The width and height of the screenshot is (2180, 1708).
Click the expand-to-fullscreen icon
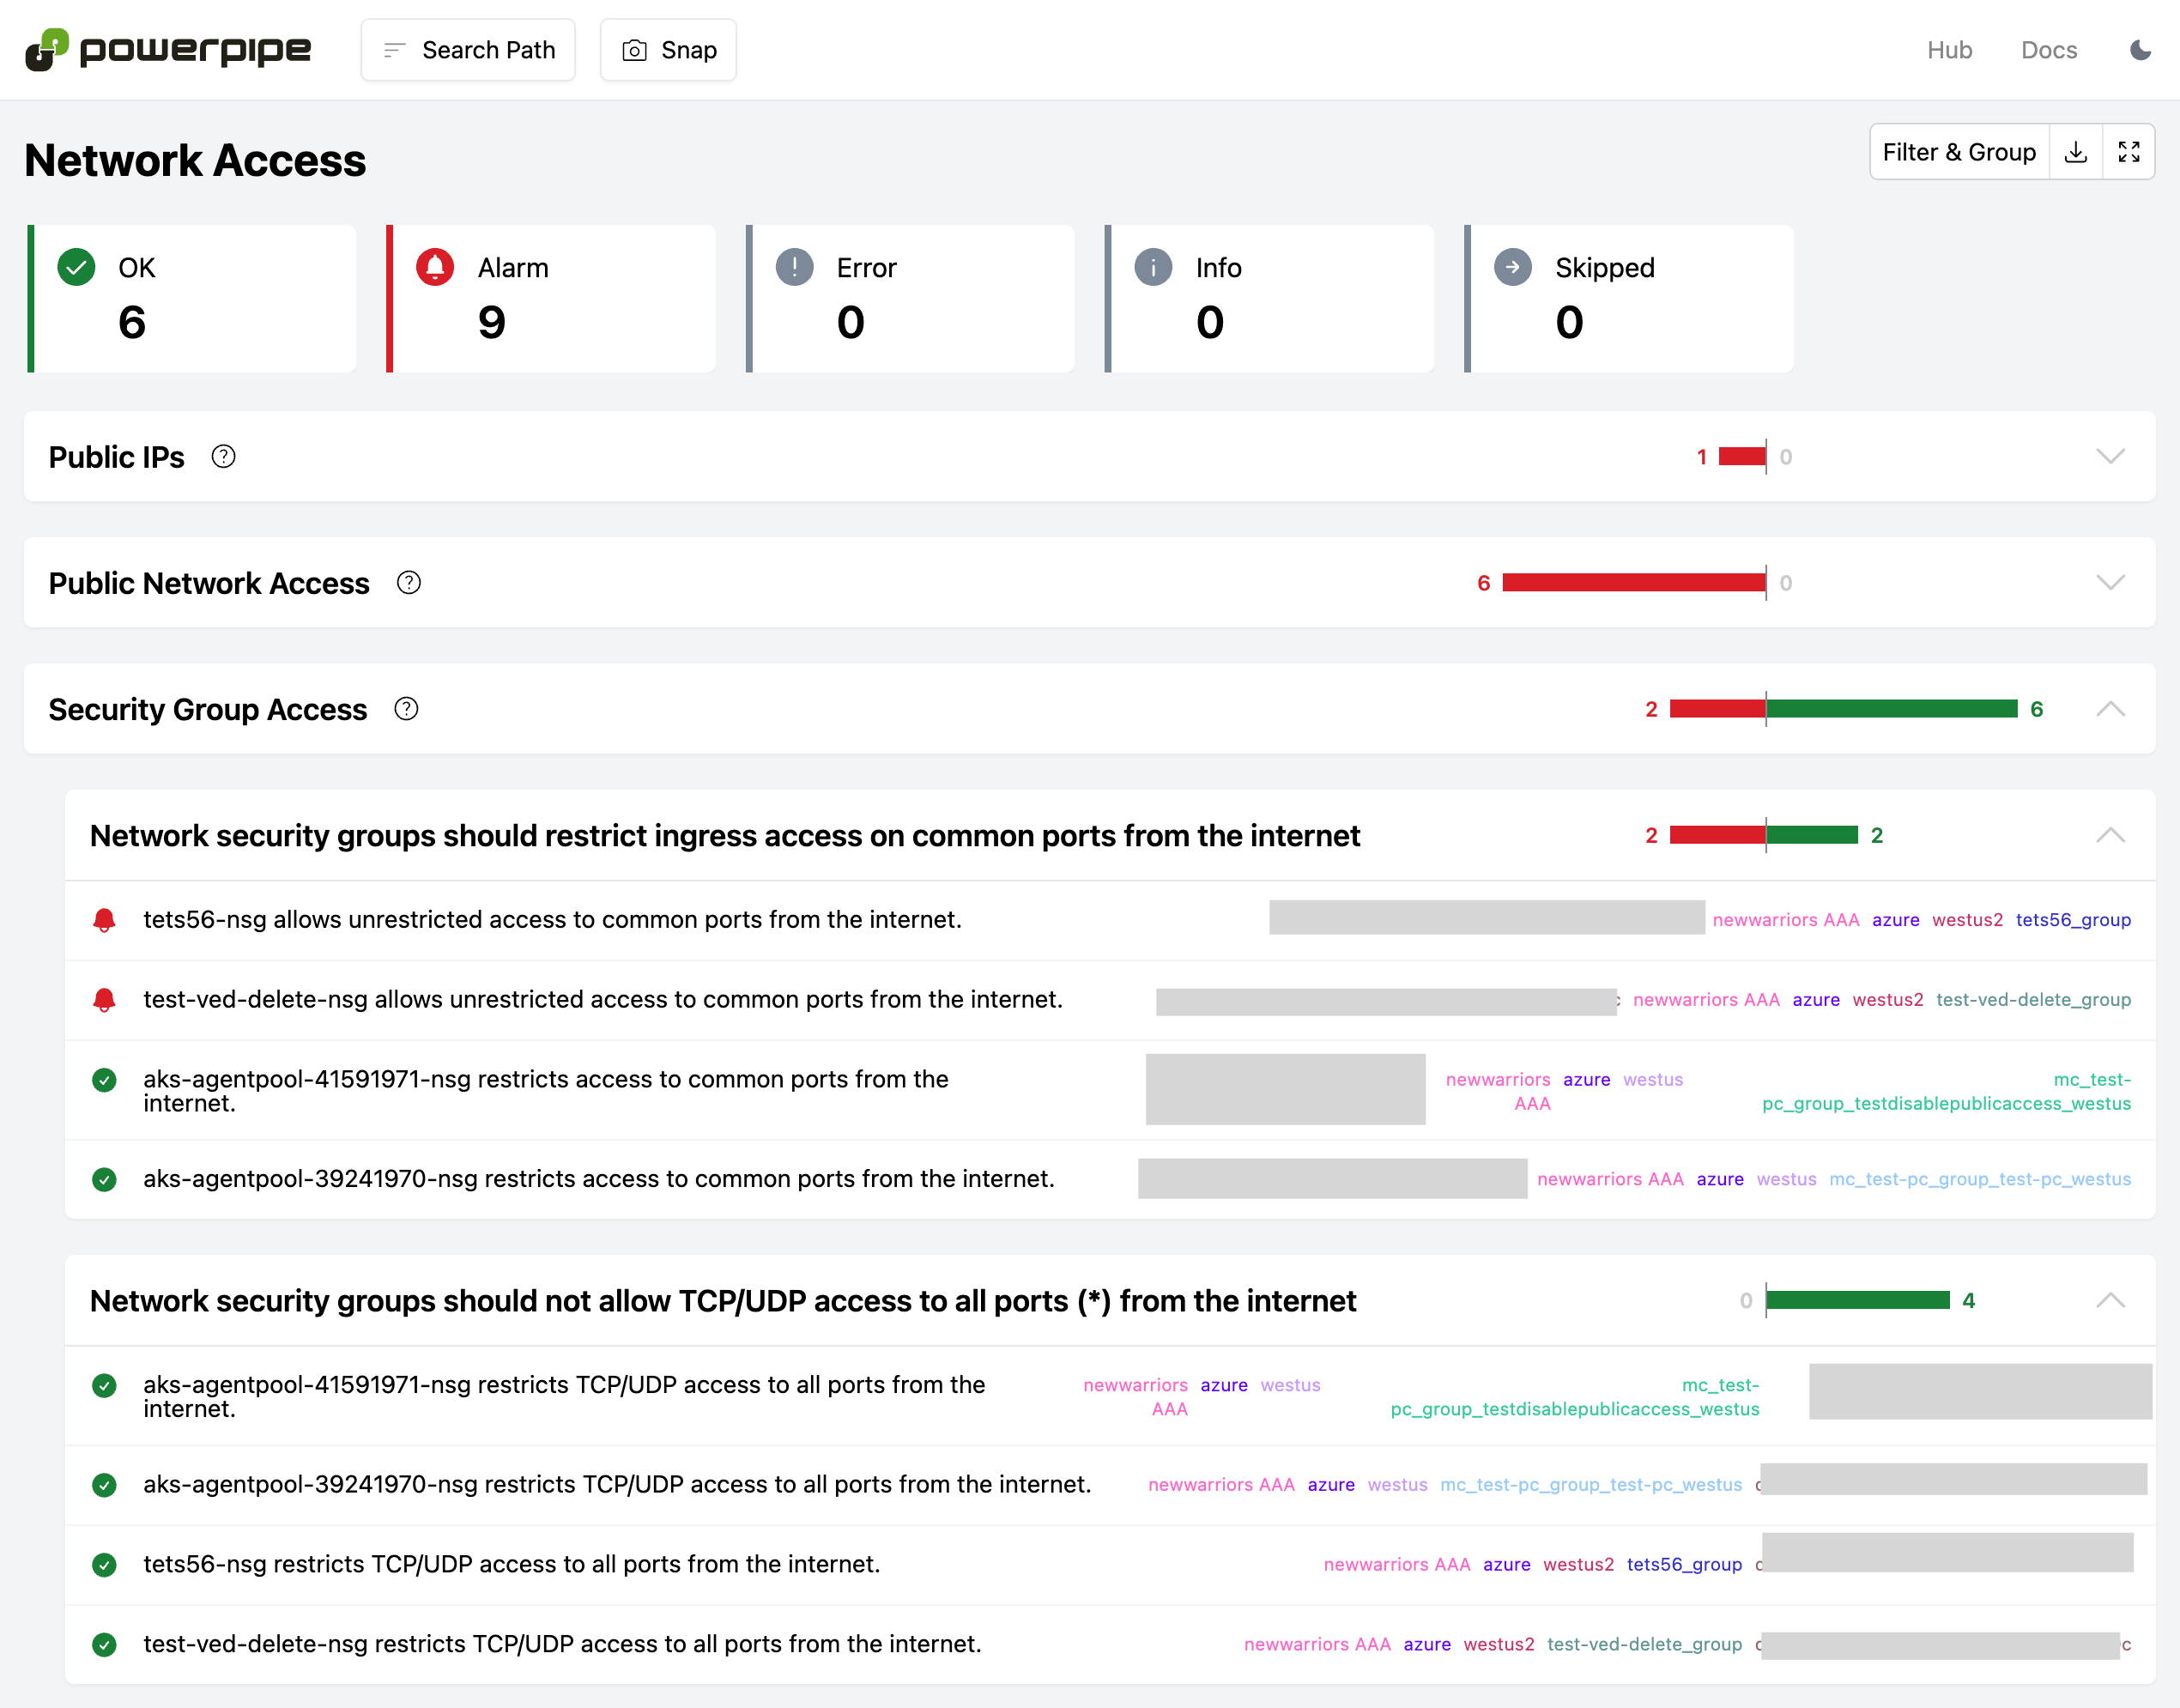click(2128, 152)
